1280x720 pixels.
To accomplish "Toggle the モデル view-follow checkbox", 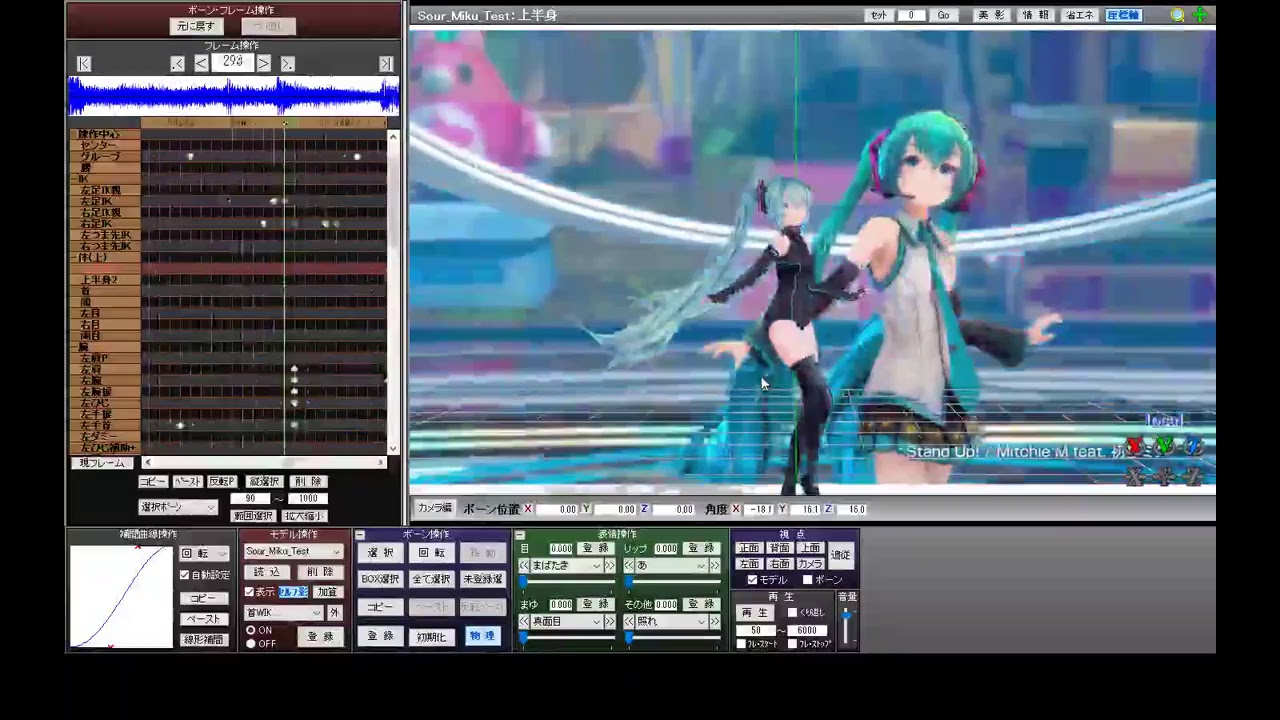I will [x=752, y=580].
